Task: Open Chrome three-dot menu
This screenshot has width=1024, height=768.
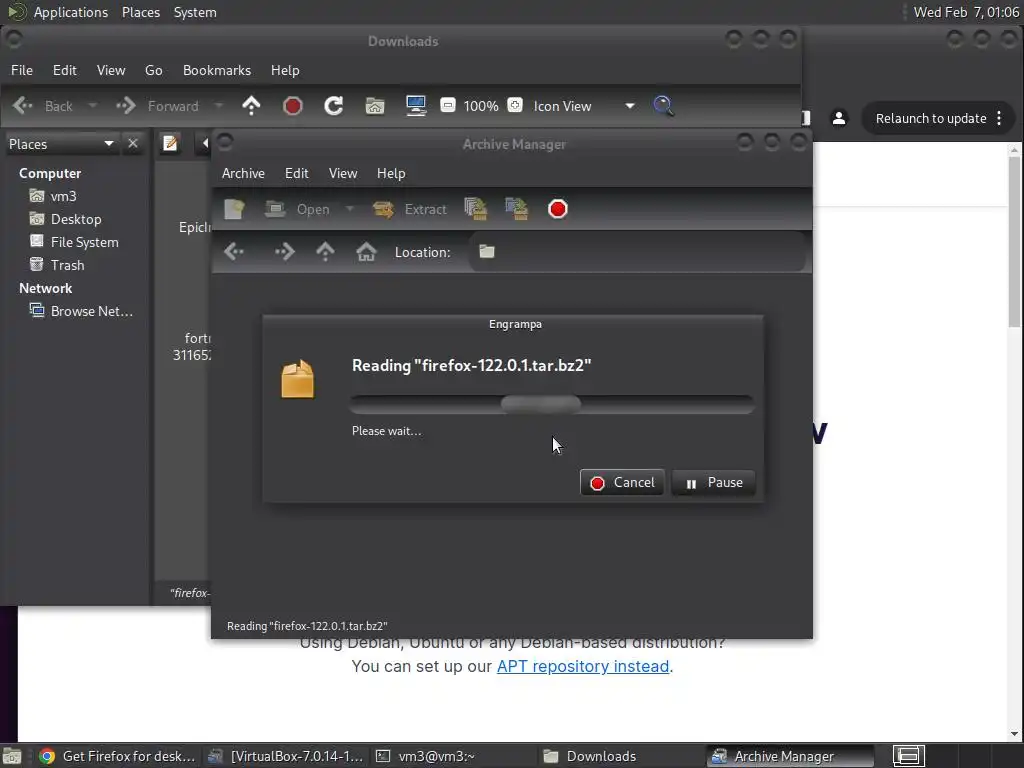Action: pyautogui.click(x=999, y=118)
